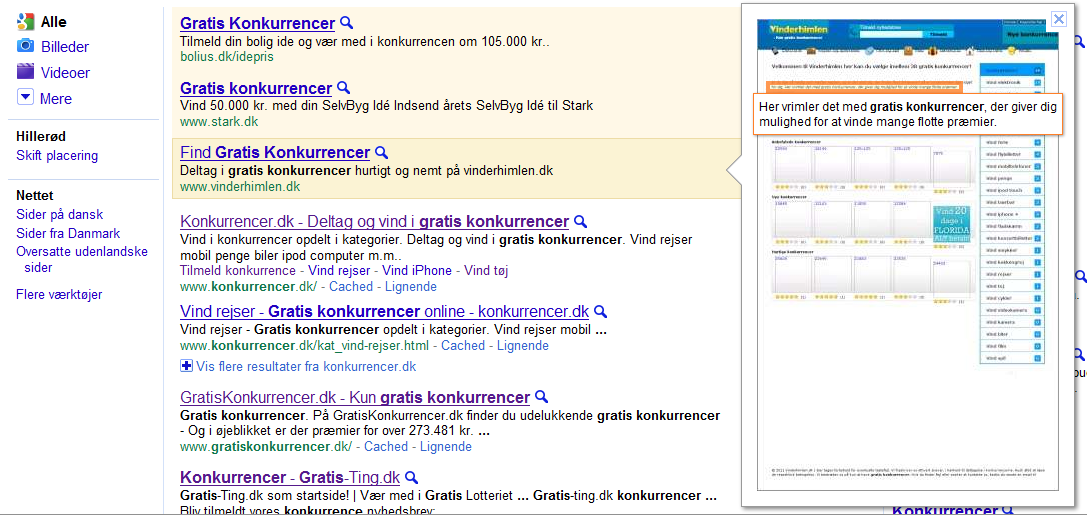Screen dimensions: 1087x515
Task: Click www.stark.dk green URL text
Action: (219, 121)
